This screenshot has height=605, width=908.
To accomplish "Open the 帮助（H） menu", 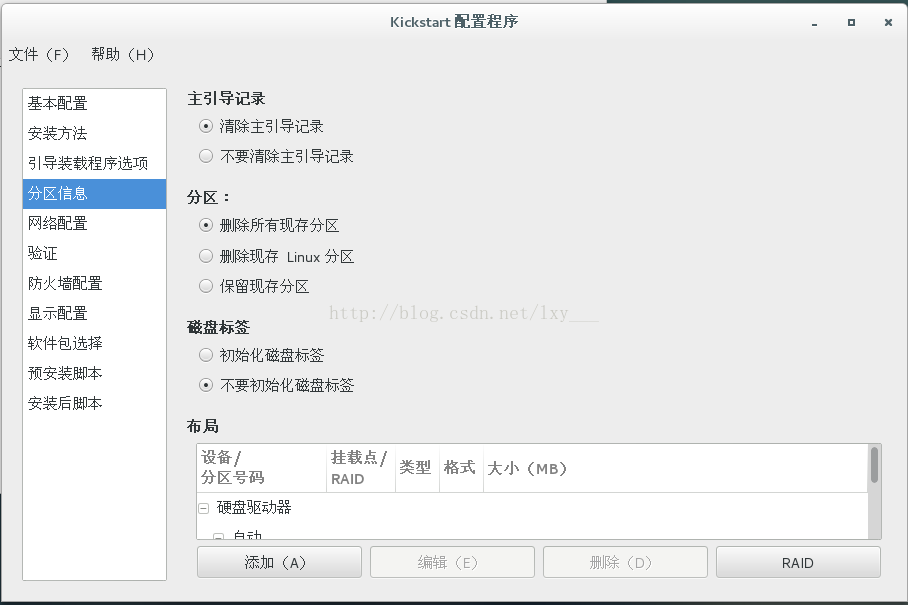I will [x=123, y=54].
